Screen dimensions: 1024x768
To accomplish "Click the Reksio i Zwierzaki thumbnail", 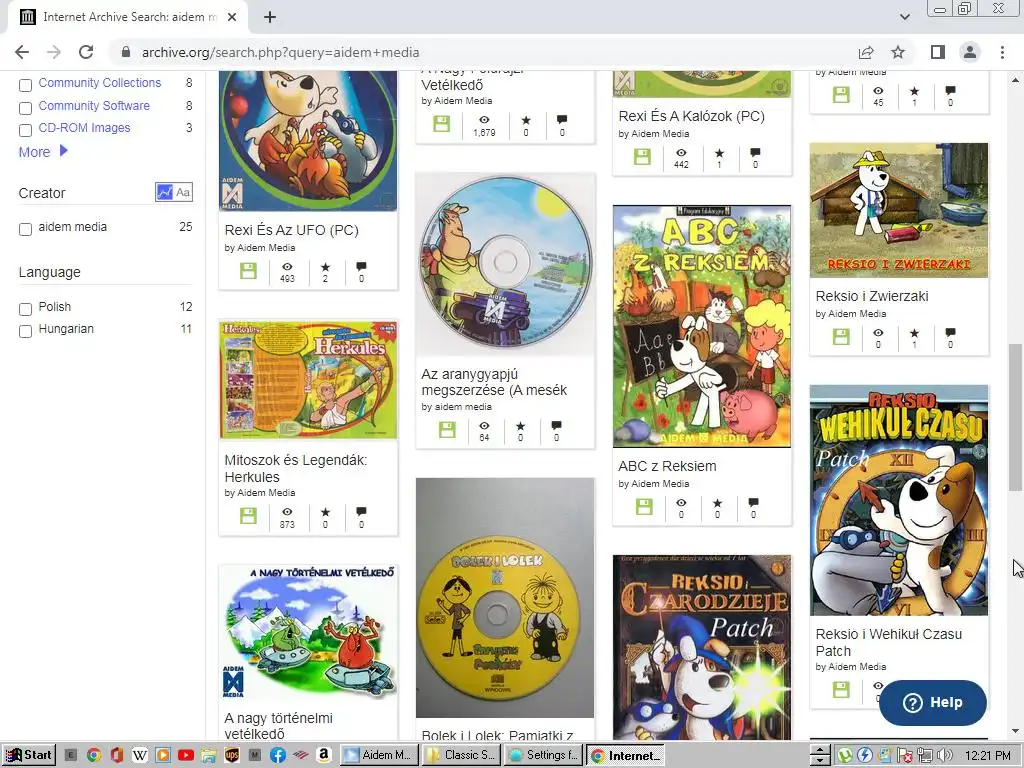I will tap(899, 210).
